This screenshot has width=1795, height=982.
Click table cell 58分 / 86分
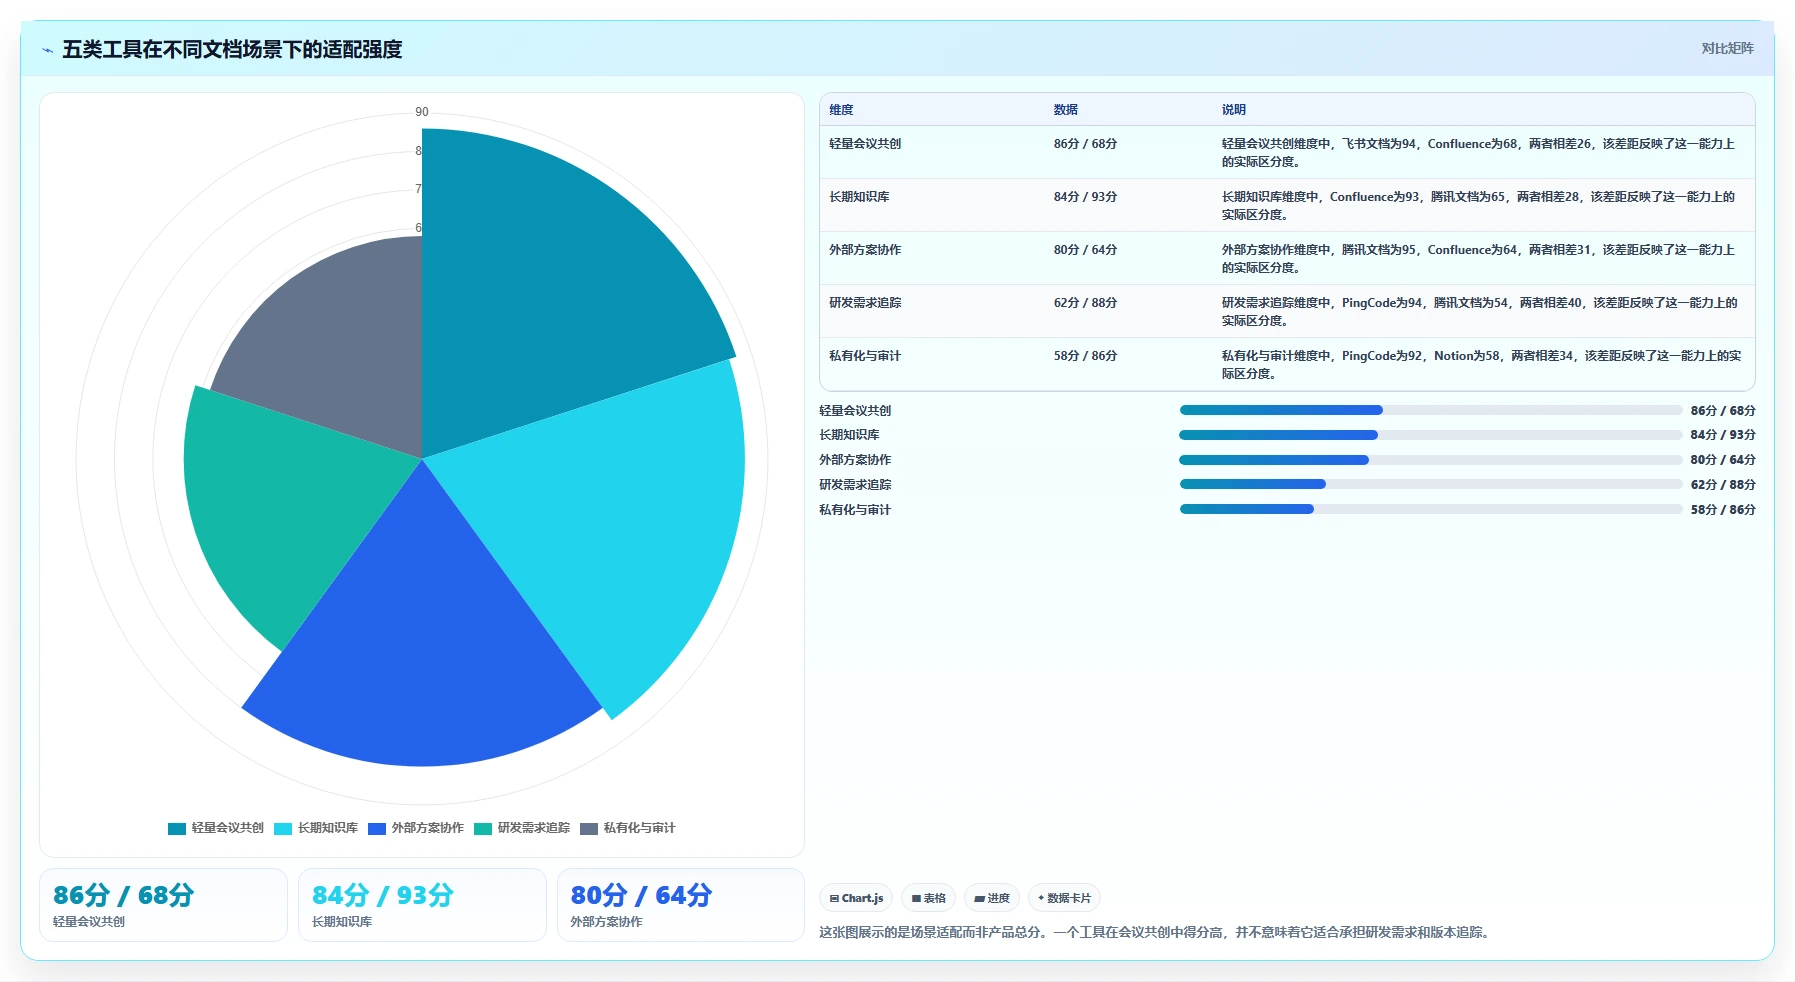click(x=1085, y=356)
